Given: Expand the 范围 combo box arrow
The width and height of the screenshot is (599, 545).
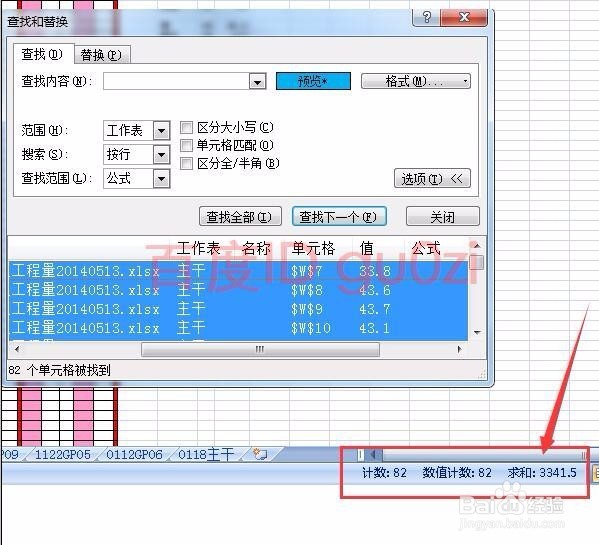Looking at the screenshot, I should point(162,131).
